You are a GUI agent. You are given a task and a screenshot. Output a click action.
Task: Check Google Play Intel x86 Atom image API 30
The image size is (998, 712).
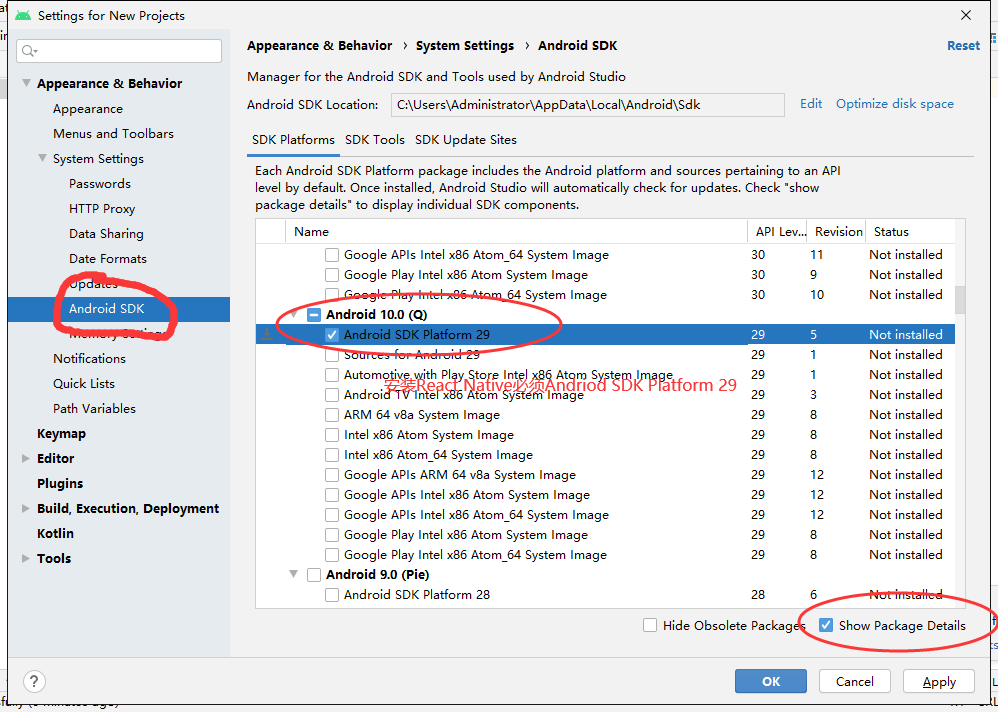332,275
